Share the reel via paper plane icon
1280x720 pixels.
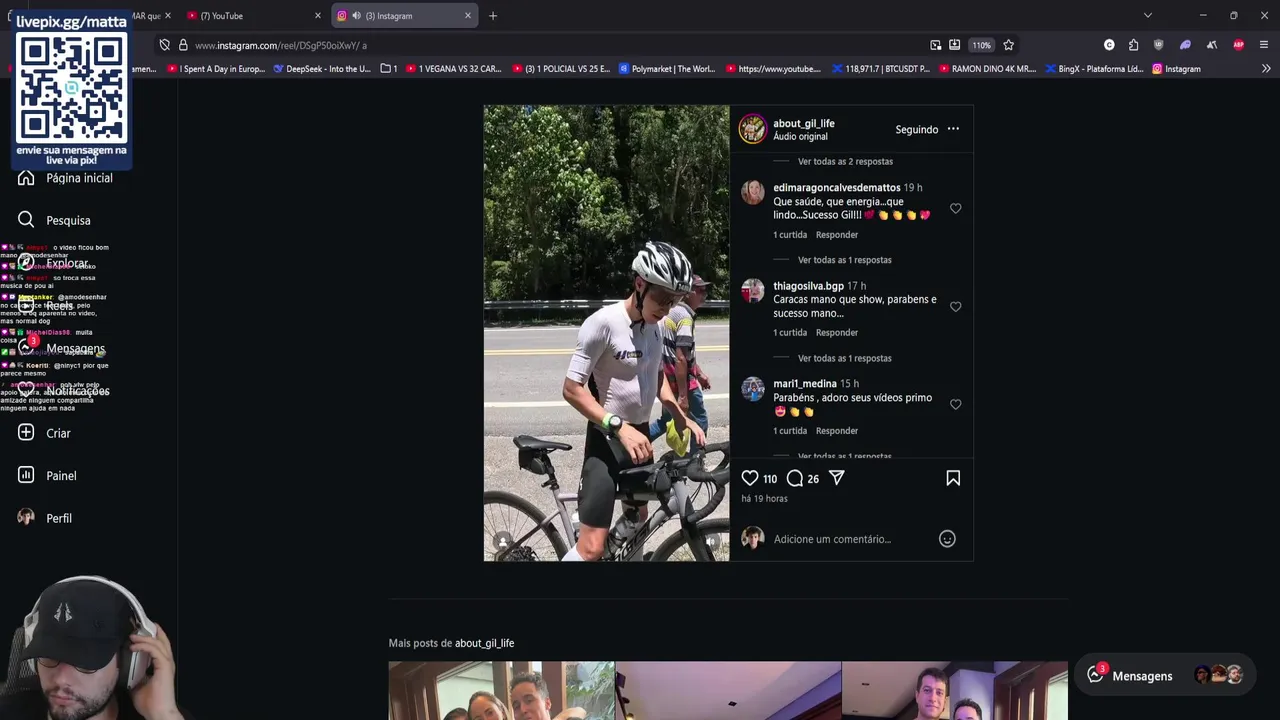[837, 478]
